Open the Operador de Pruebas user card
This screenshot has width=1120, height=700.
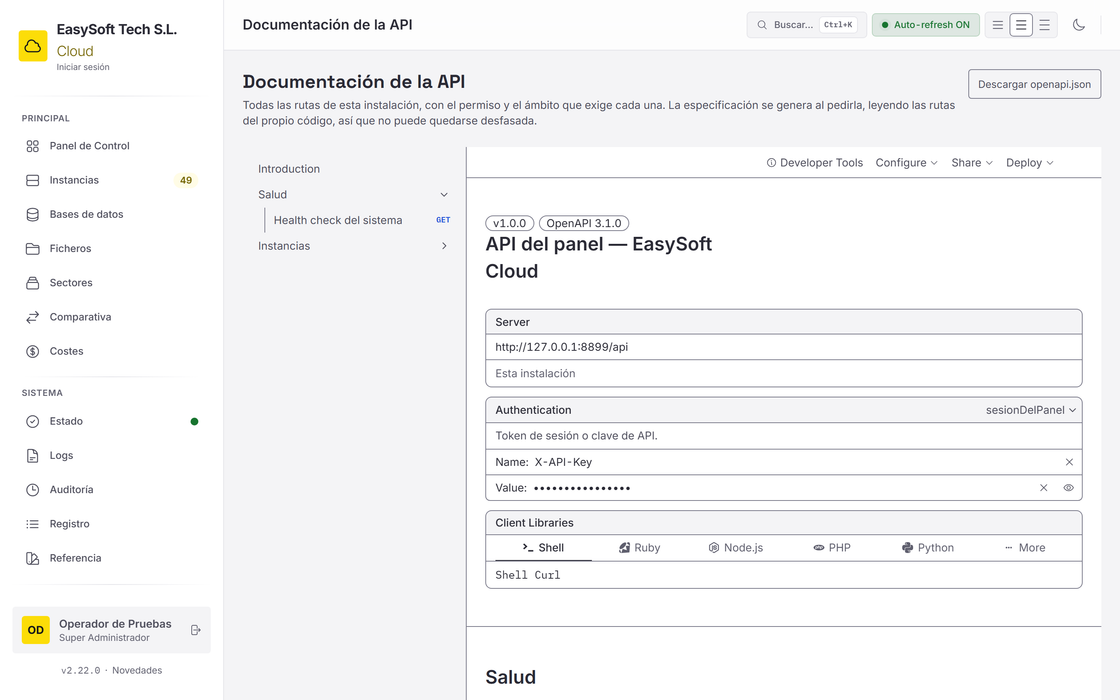(111, 630)
